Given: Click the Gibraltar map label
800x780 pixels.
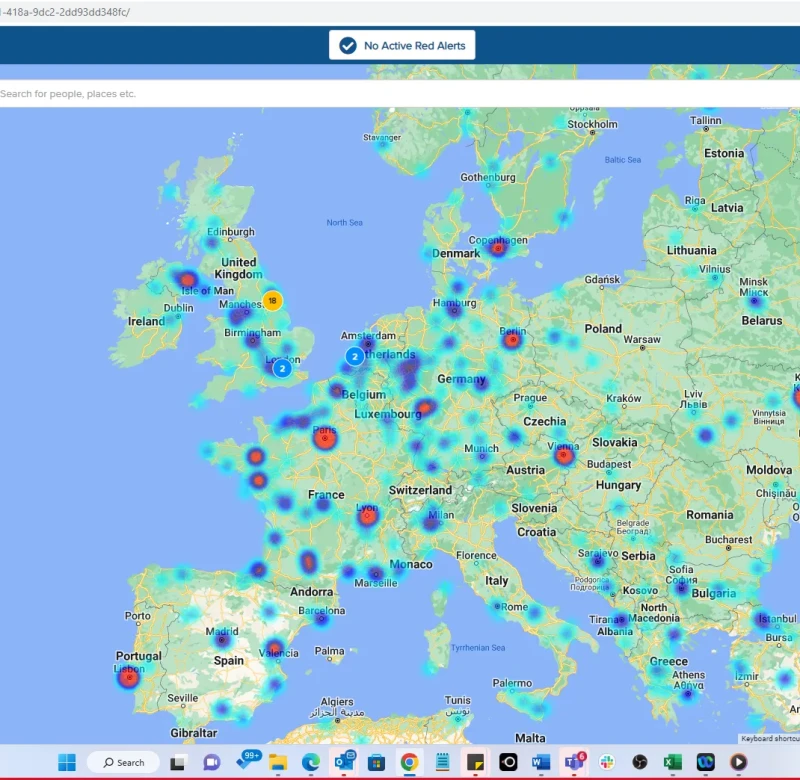Looking at the screenshot, I should point(193,733).
